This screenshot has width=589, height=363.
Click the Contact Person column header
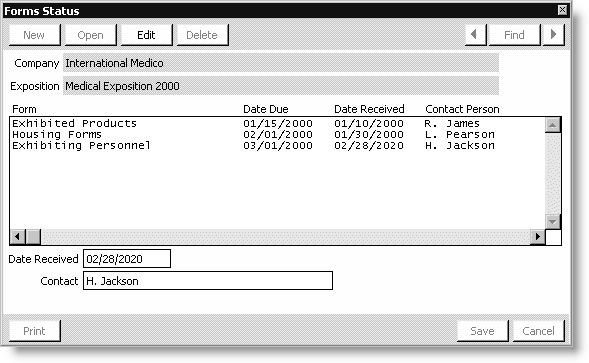462,109
